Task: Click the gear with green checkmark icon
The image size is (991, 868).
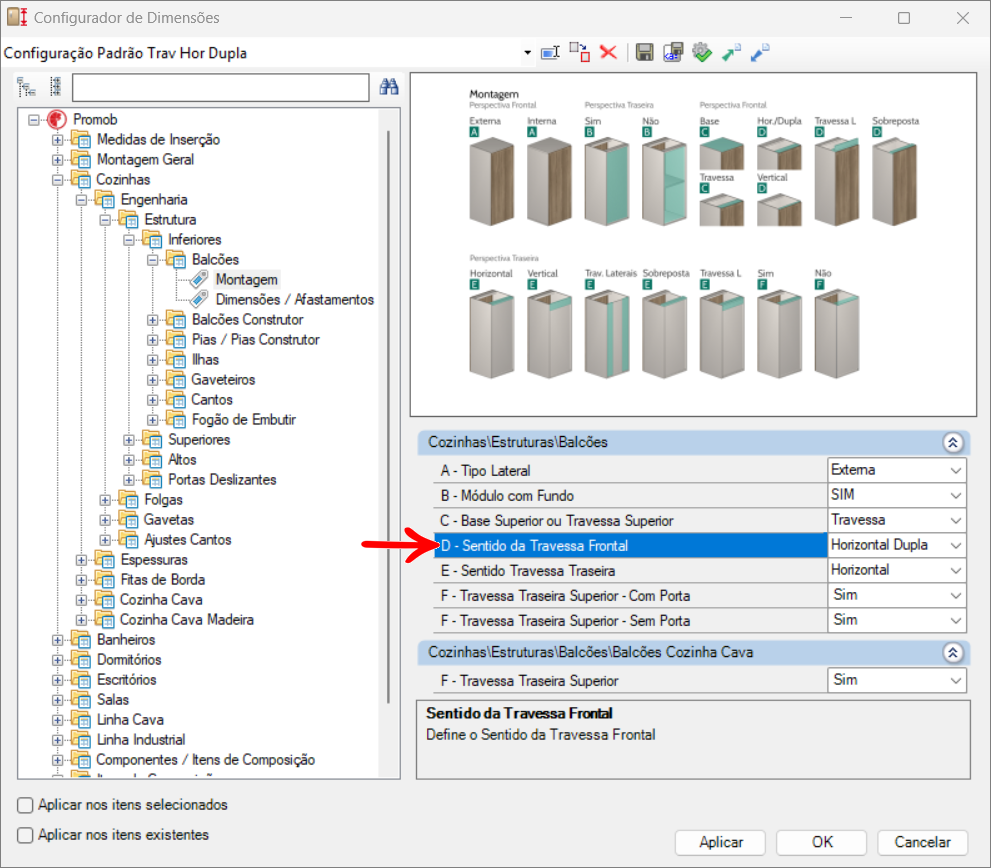Action: click(701, 52)
